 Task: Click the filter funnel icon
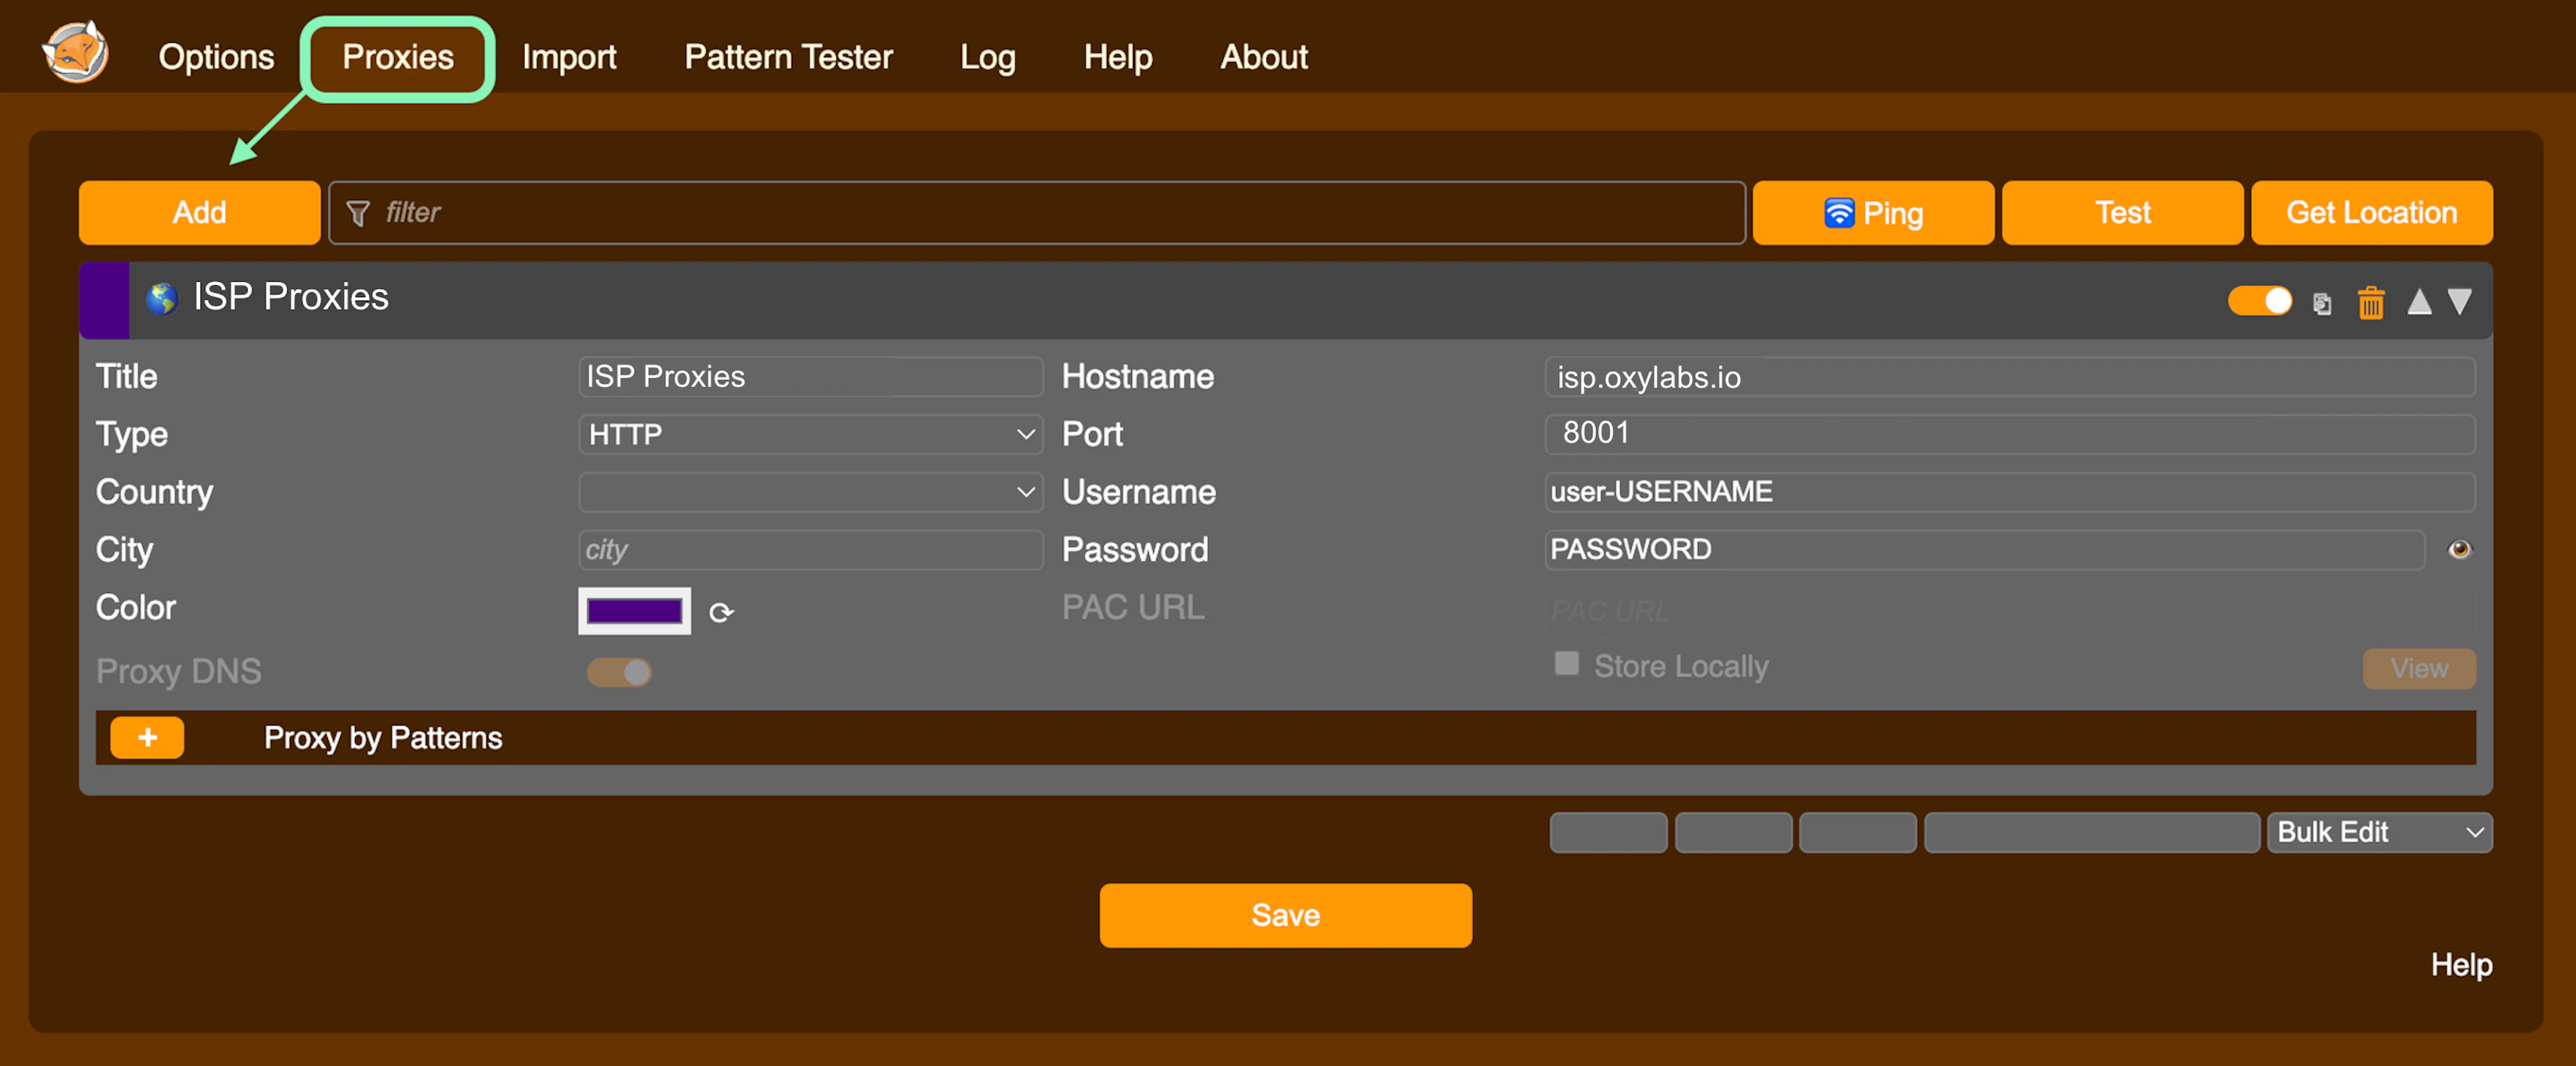click(358, 213)
